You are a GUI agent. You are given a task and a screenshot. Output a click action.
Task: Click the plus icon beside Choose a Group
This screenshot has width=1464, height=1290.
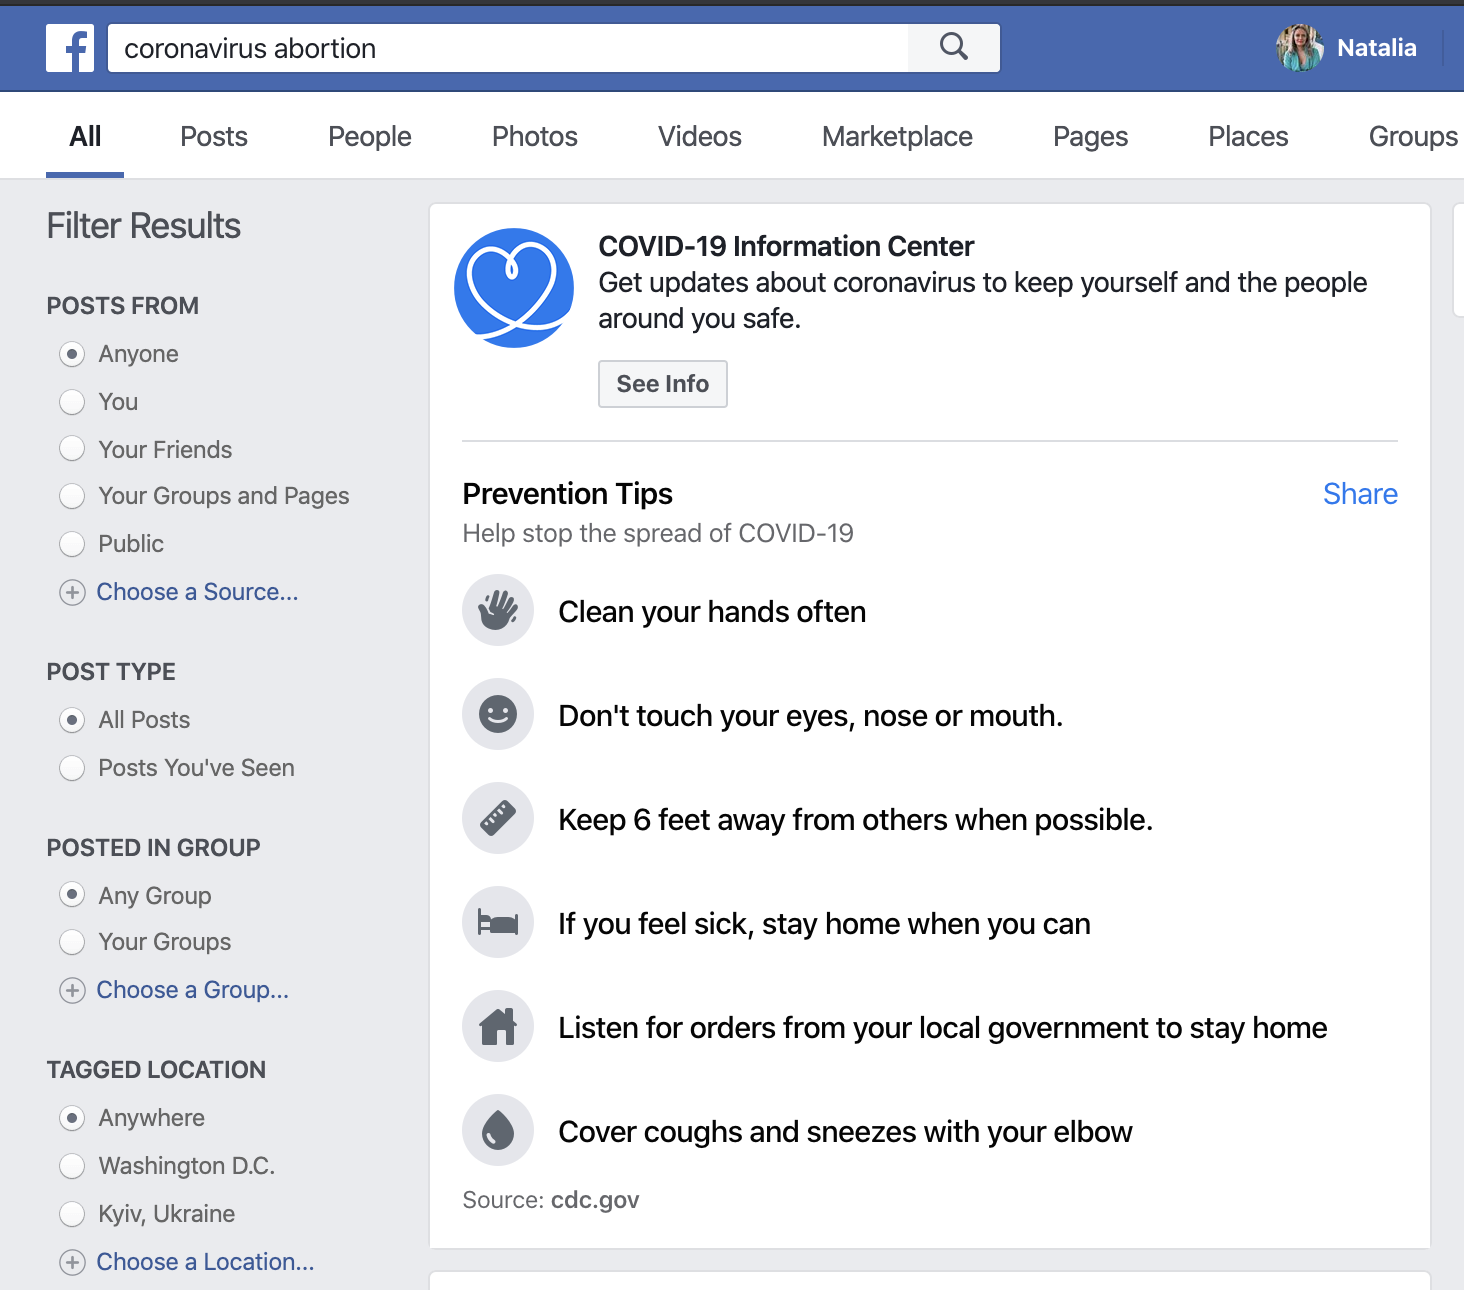72,990
